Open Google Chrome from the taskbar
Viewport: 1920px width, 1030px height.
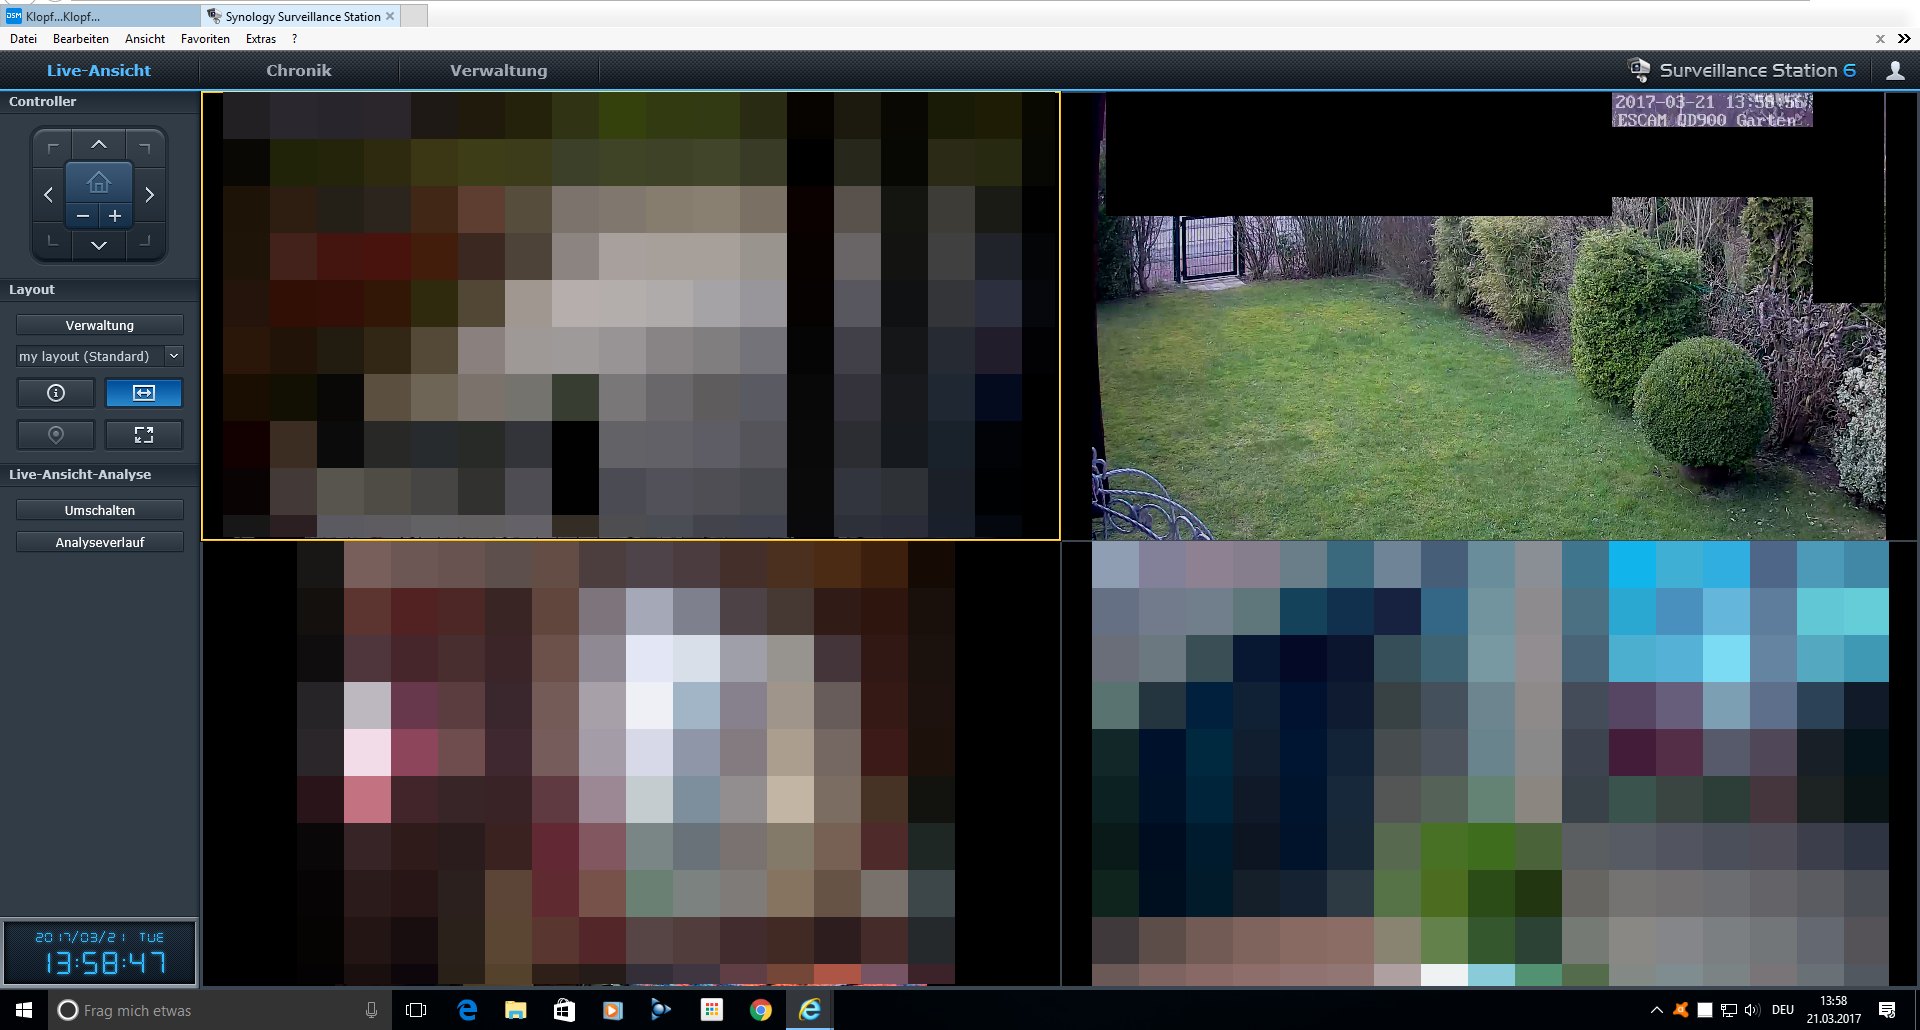coord(761,1010)
